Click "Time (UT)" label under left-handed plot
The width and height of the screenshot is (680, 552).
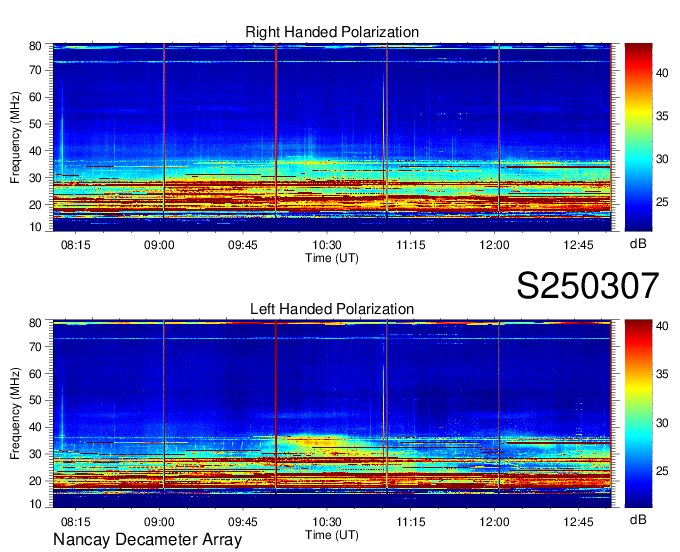(332, 535)
